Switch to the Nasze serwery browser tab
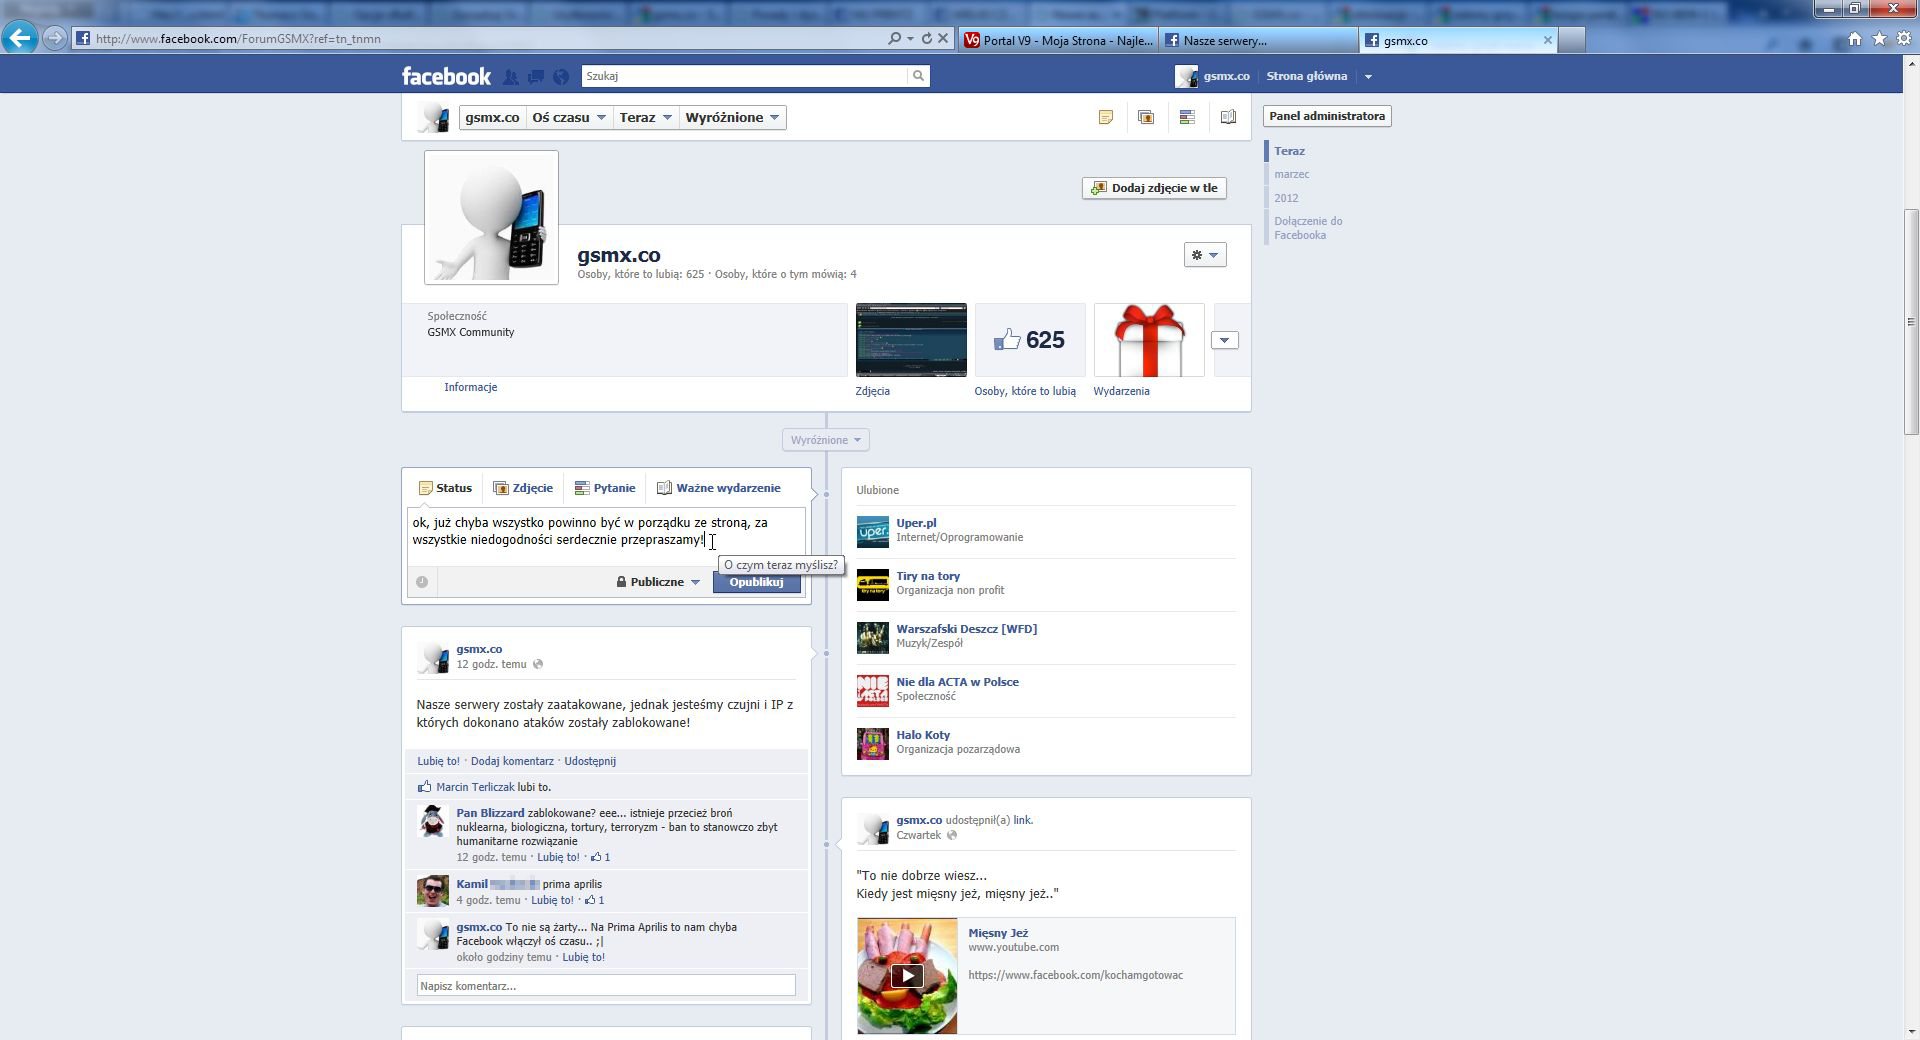Viewport: 1920px width, 1040px height. [1224, 41]
